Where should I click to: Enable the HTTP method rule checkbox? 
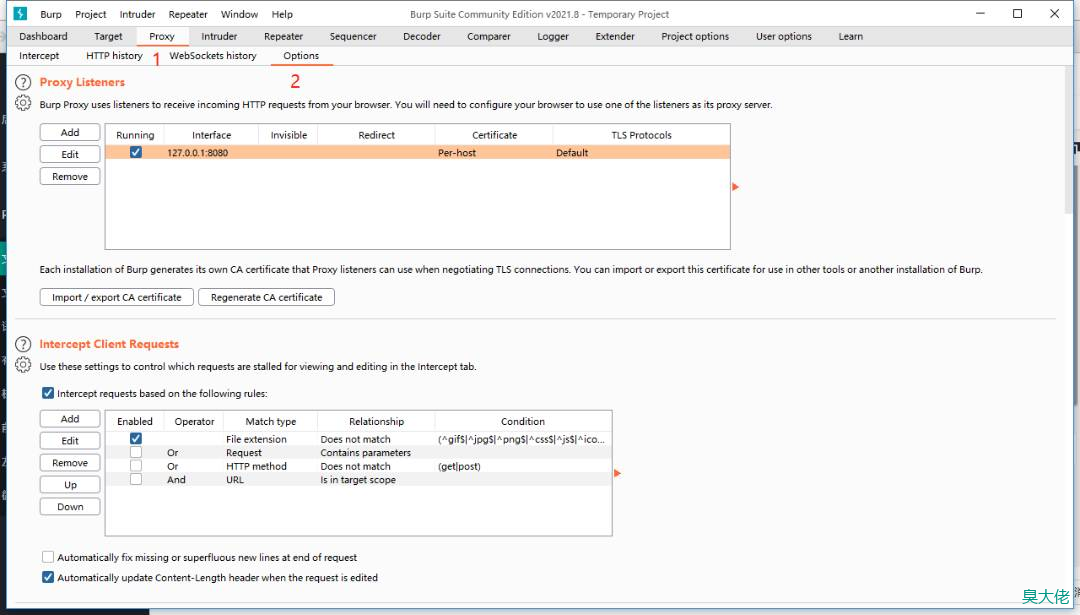click(136, 466)
